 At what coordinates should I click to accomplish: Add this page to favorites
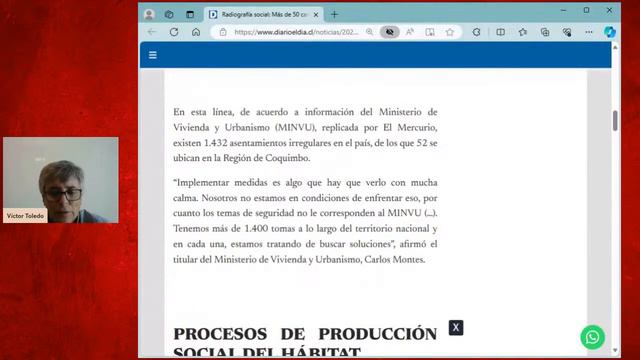coord(450,32)
